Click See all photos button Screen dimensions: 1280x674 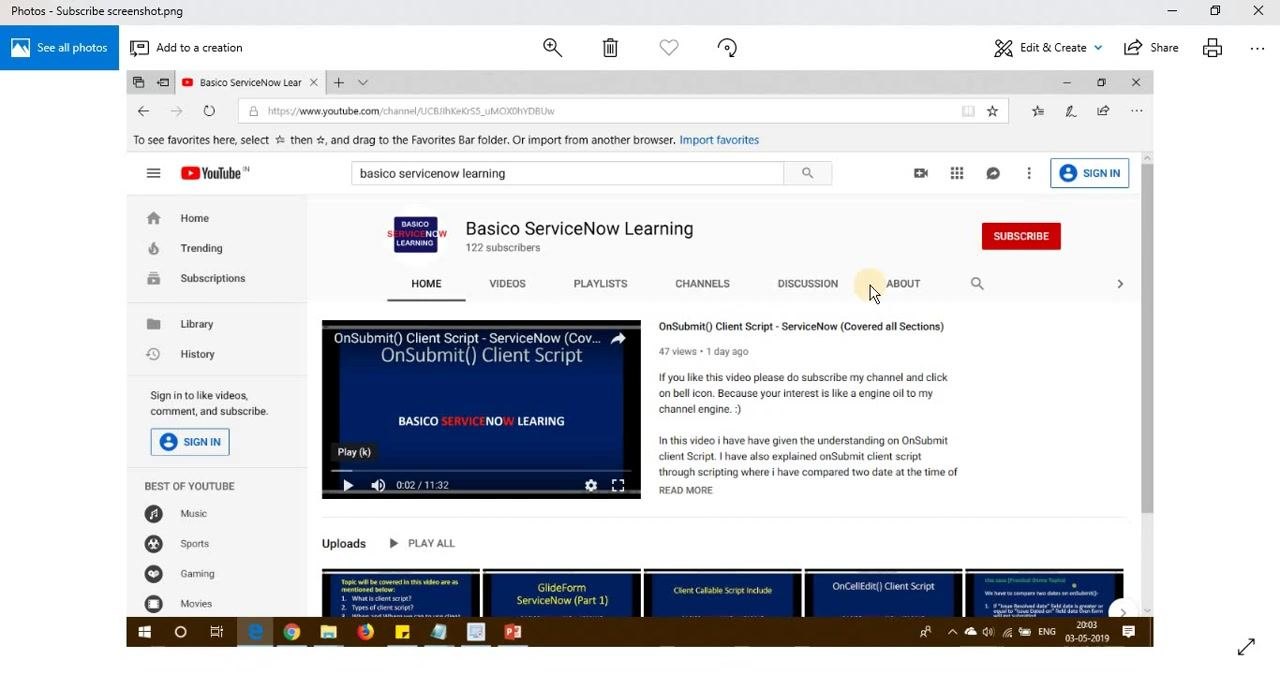59,47
